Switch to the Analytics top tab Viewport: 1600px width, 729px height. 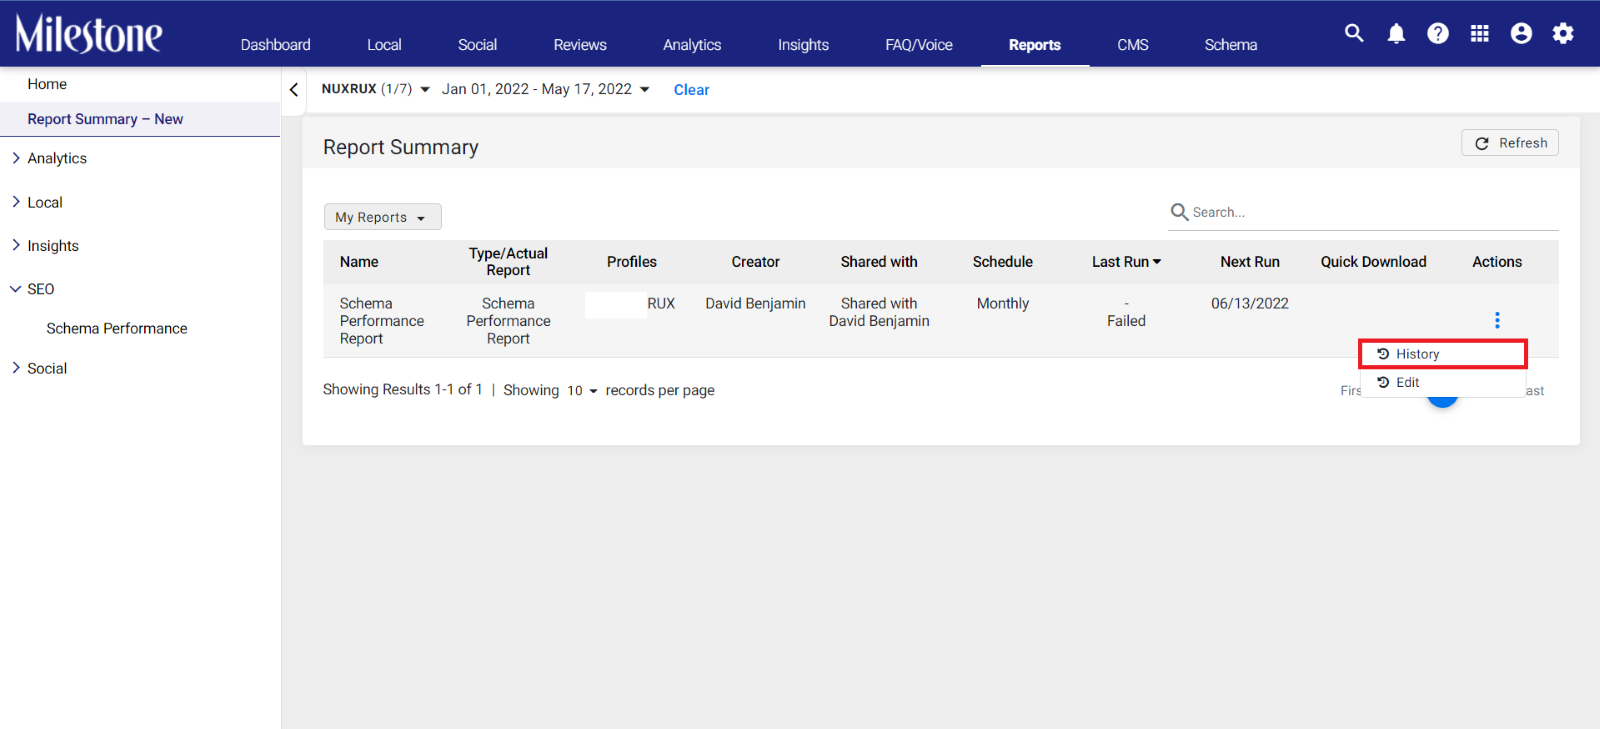692,45
